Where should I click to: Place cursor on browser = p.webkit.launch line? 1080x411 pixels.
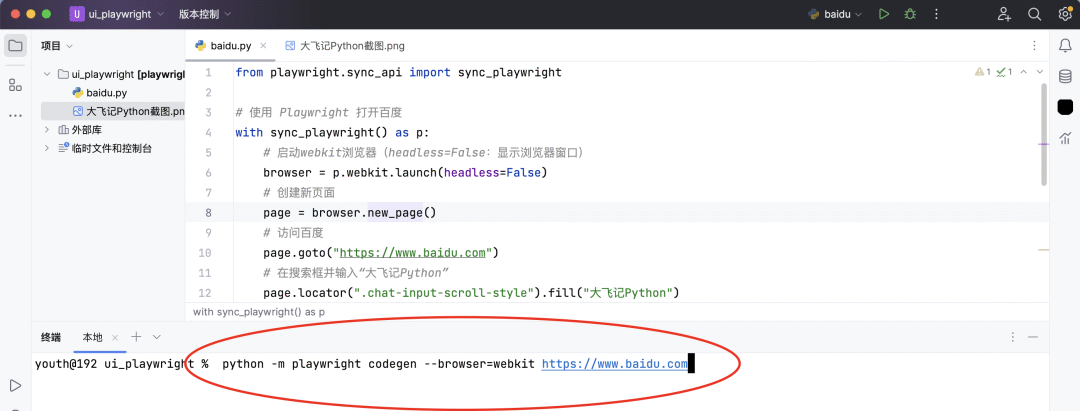click(x=405, y=172)
